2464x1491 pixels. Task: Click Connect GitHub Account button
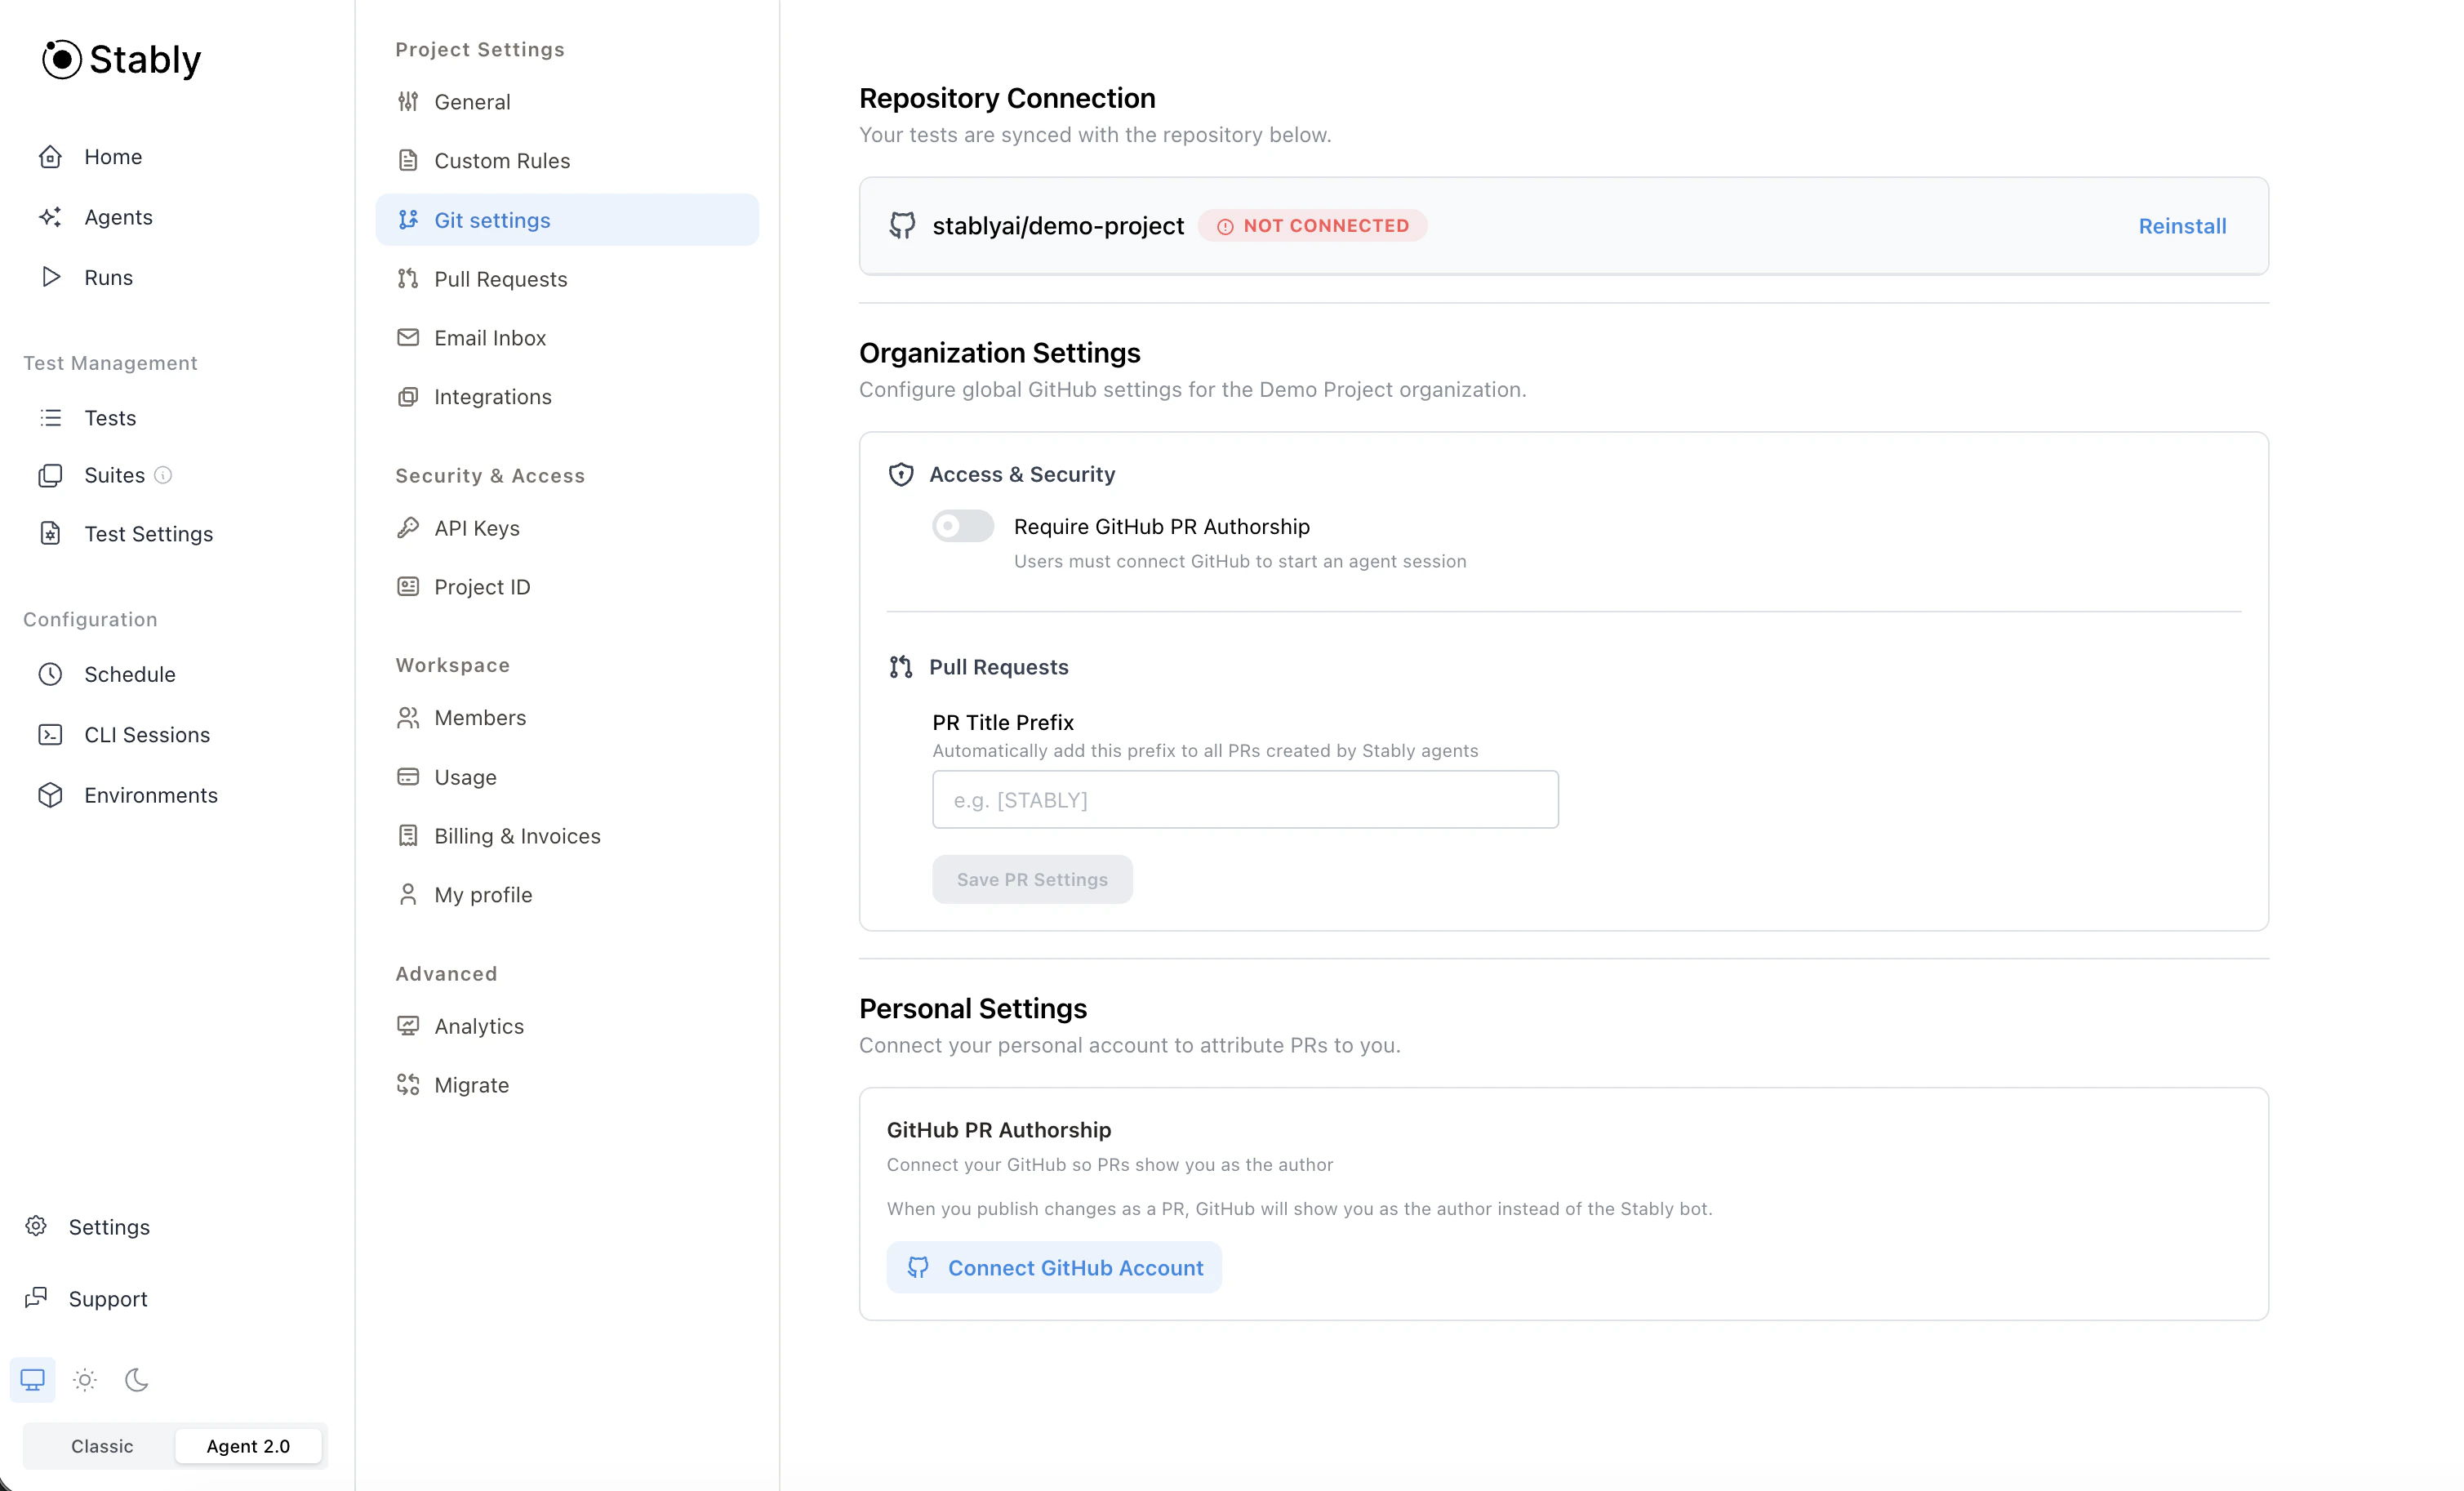tap(1053, 1267)
